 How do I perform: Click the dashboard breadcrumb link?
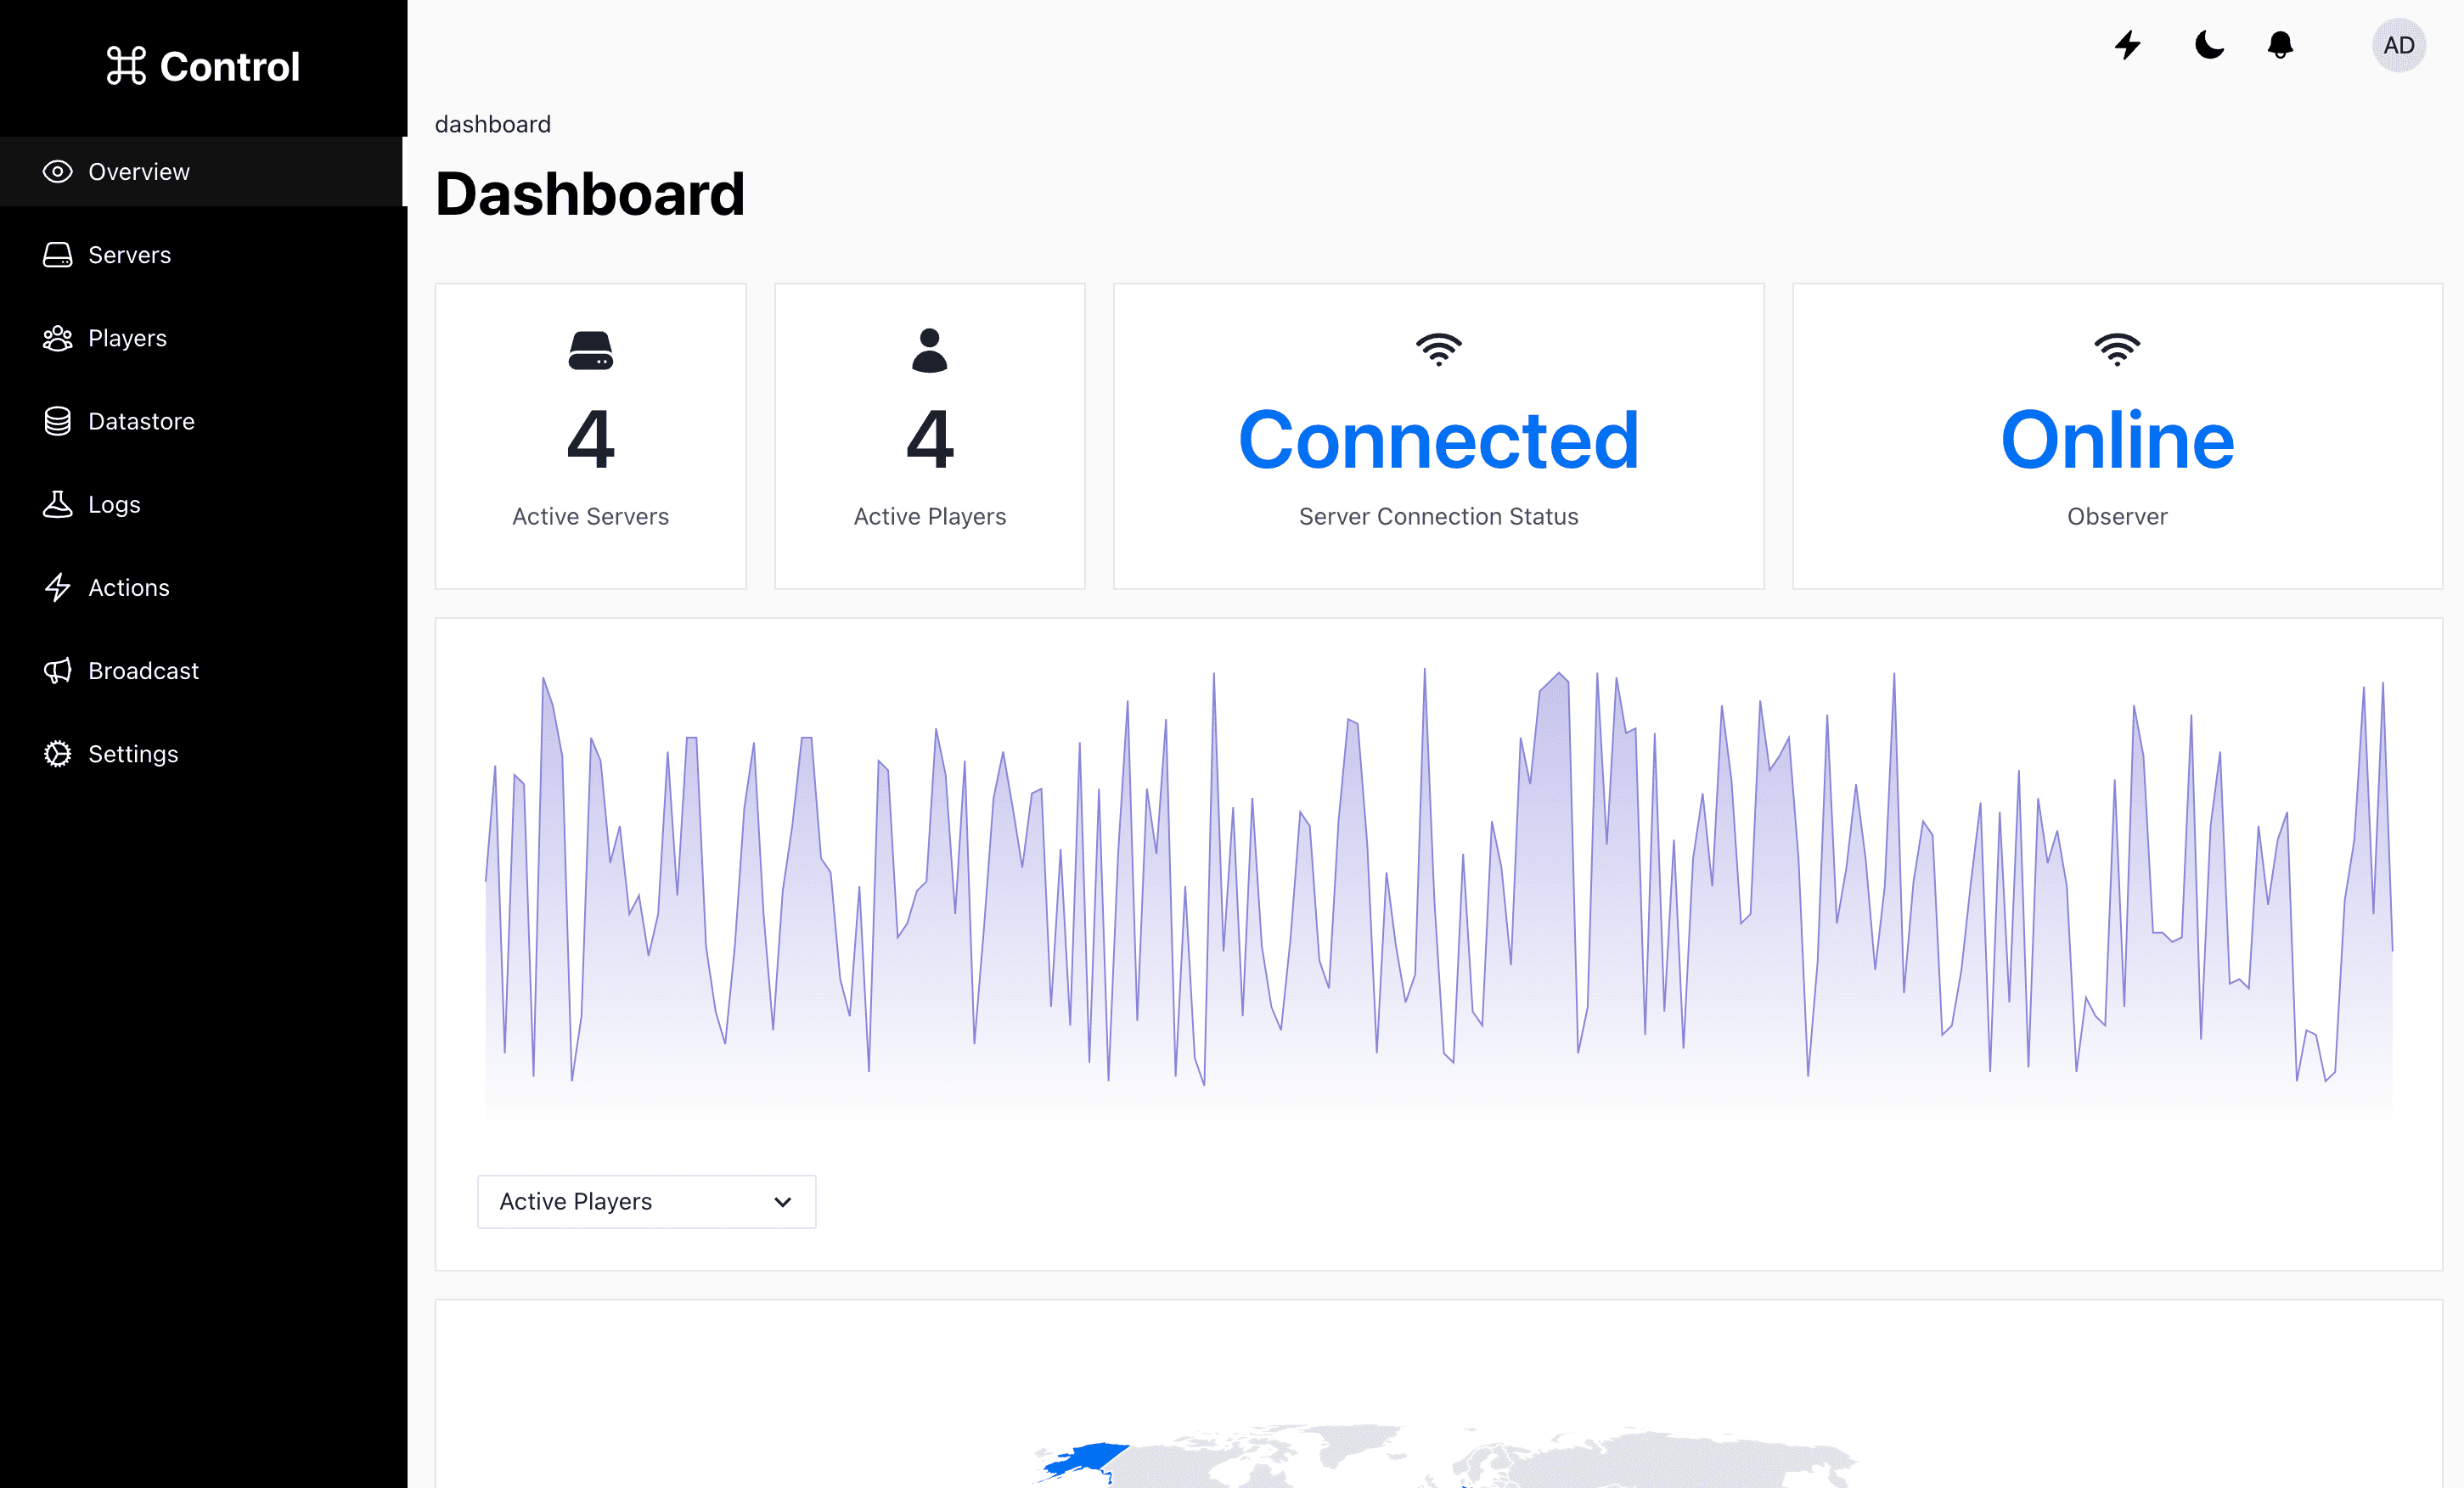coord(492,124)
